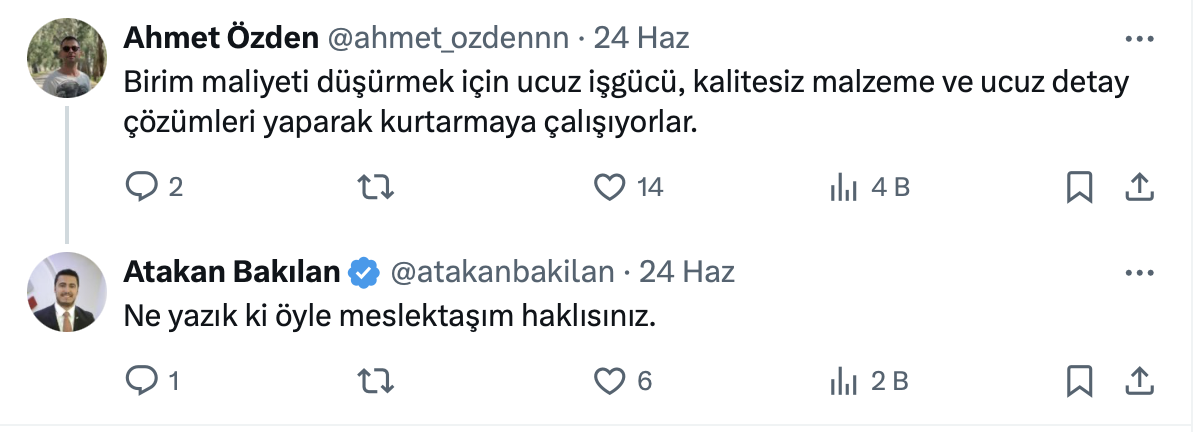Open Ahmet Özden's profile picture
This screenshot has height=432, width=1202.
66,57
